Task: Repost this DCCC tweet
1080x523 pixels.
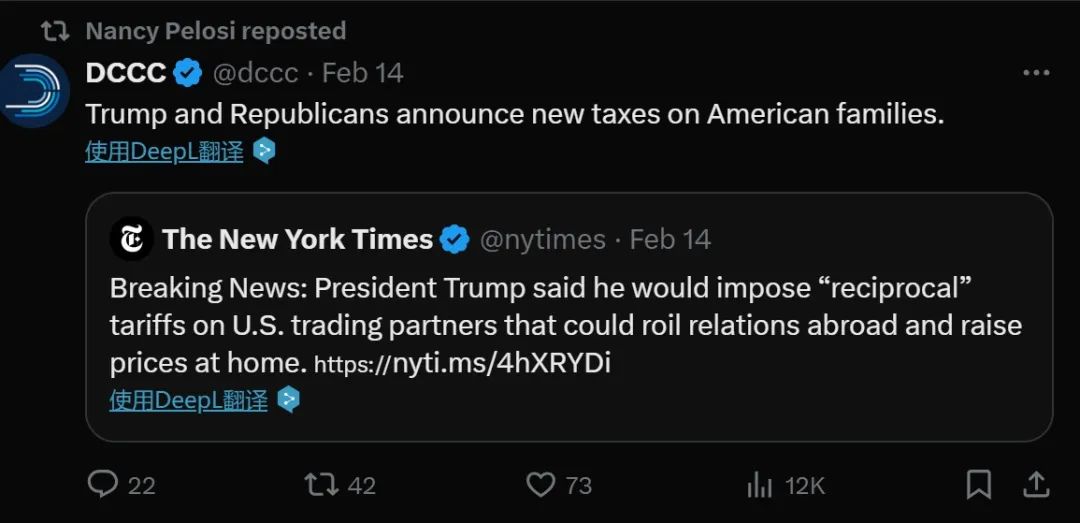Action: point(320,485)
